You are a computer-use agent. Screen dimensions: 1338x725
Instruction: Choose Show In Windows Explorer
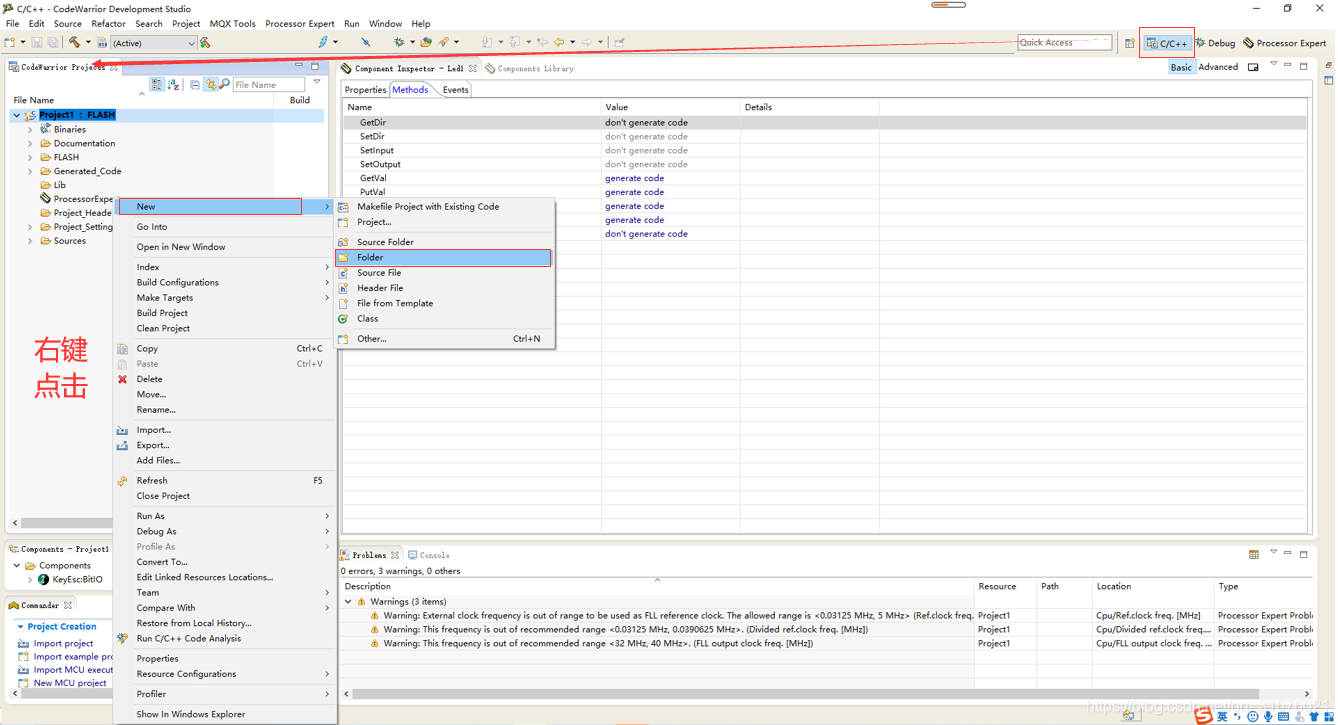[190, 715]
